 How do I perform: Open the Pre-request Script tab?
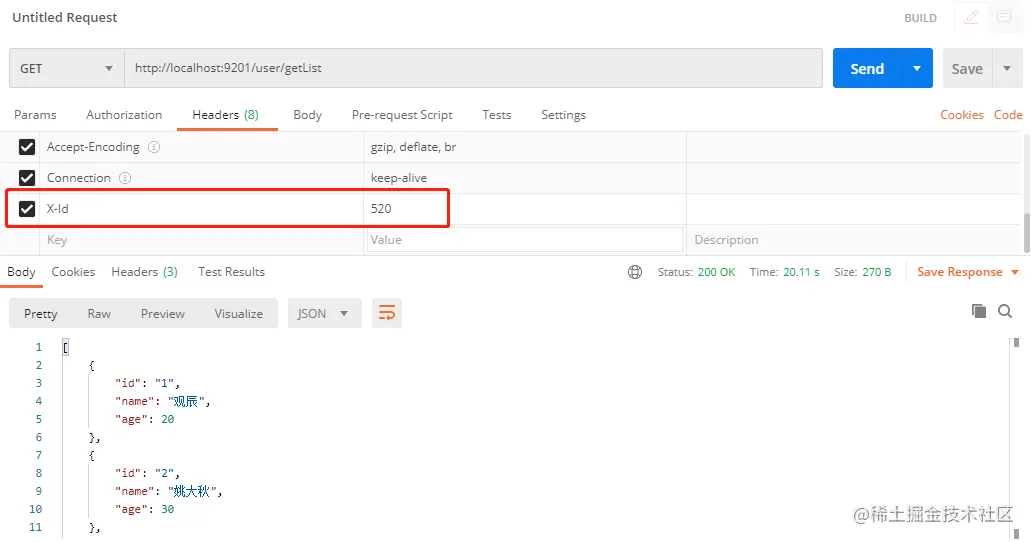coord(402,115)
